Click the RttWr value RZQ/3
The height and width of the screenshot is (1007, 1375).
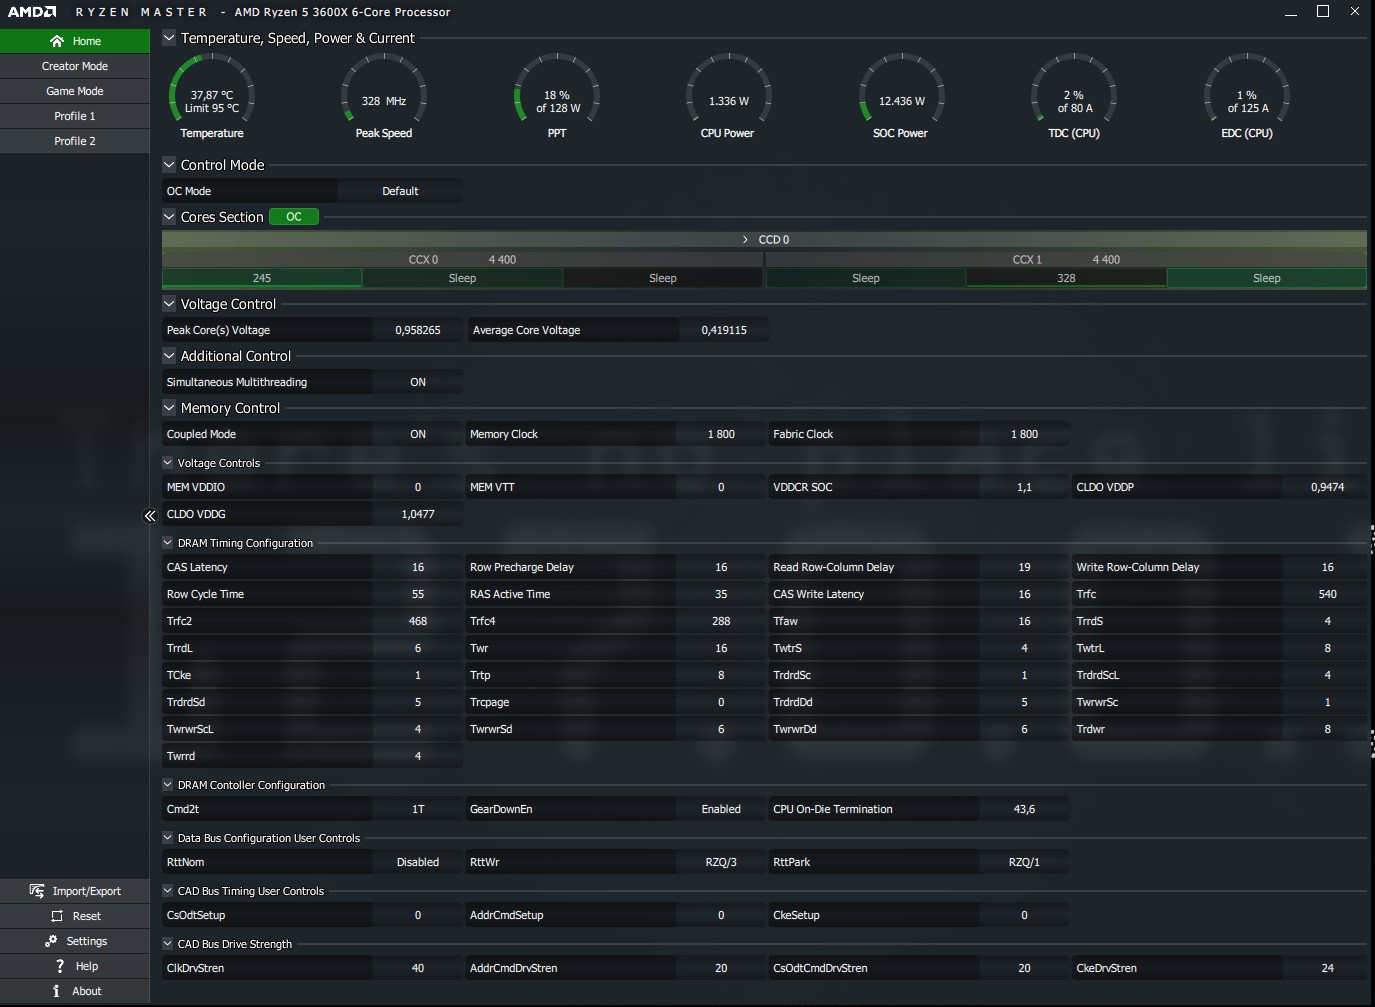tap(721, 862)
